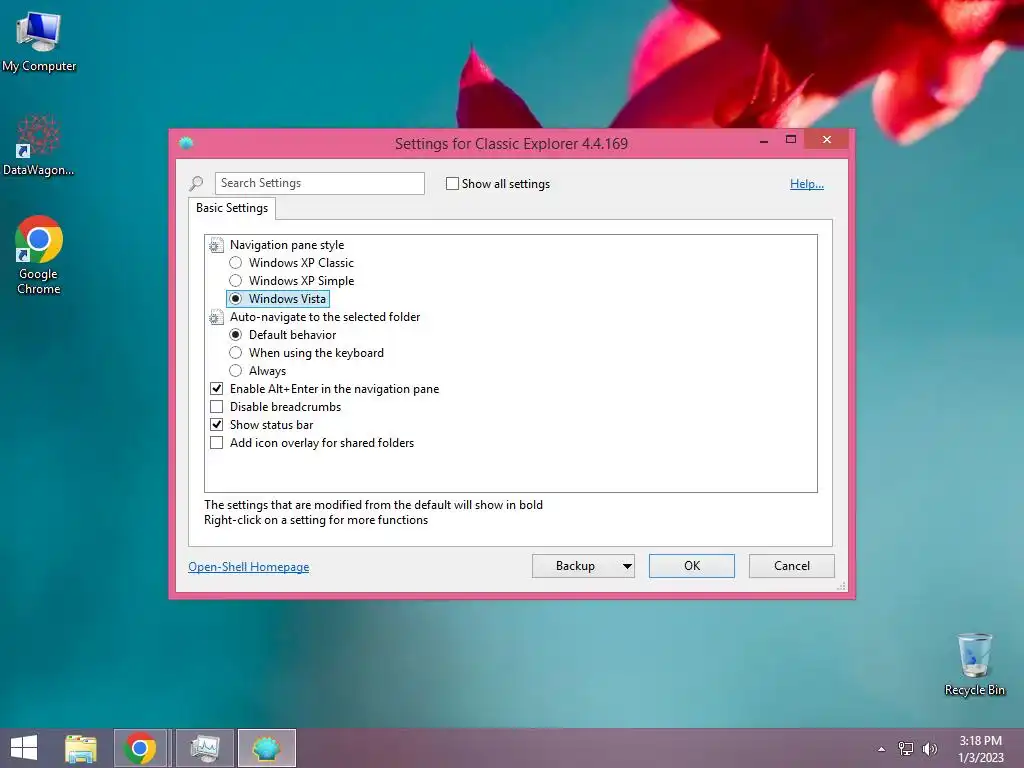Minimize the Classic Explorer settings window

pyautogui.click(x=763, y=140)
